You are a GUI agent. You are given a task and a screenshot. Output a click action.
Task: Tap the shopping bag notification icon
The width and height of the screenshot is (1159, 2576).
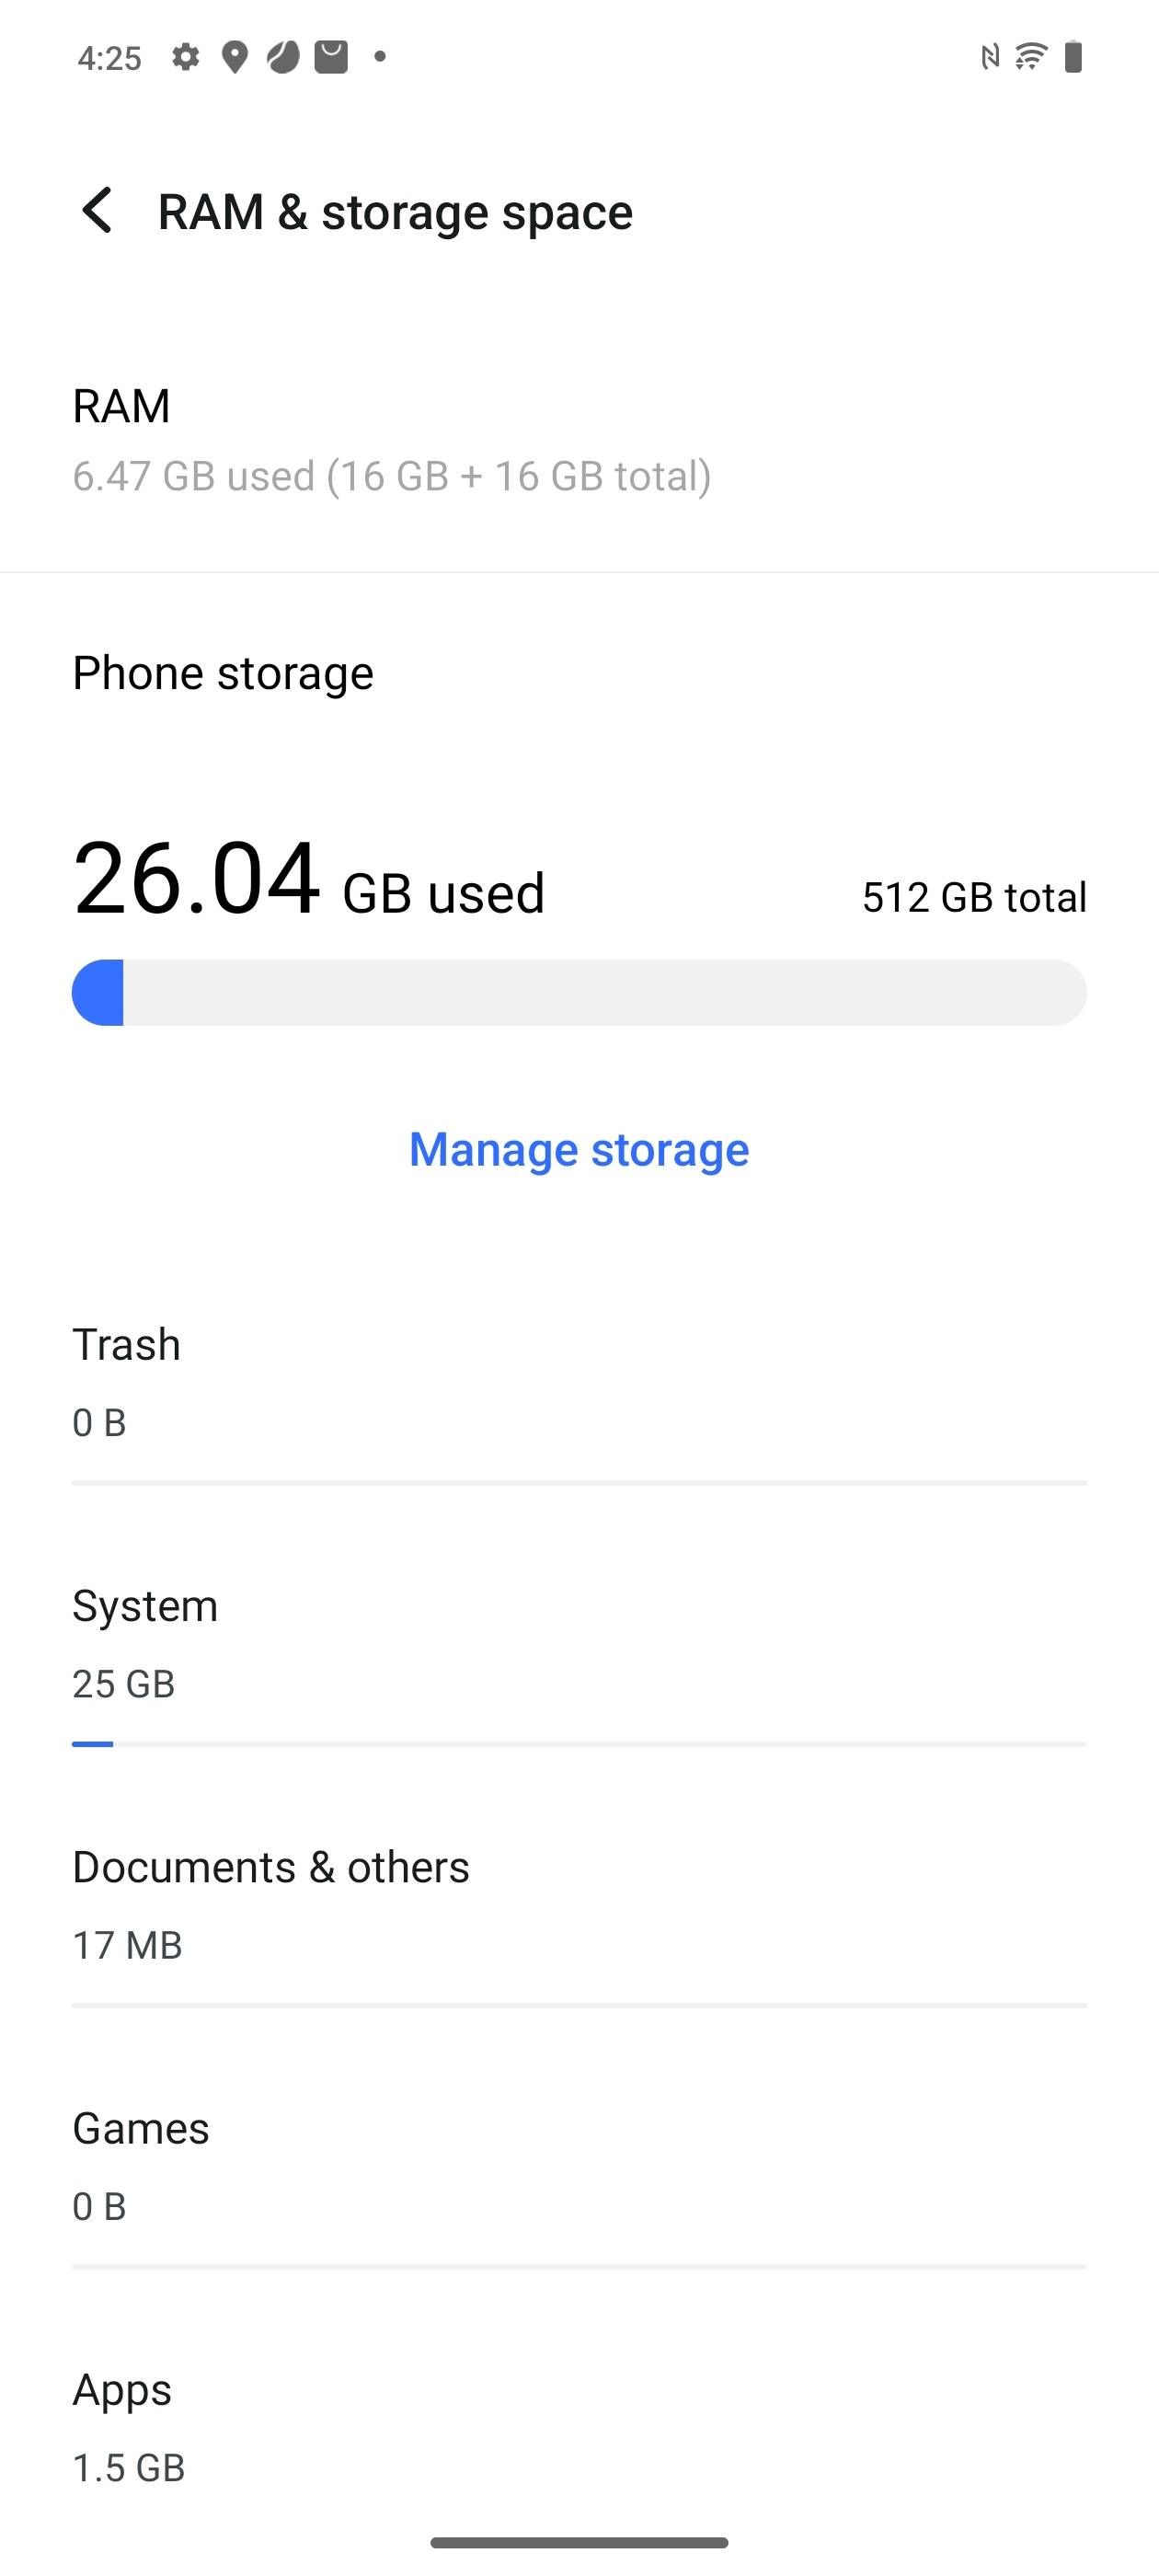[x=331, y=57]
